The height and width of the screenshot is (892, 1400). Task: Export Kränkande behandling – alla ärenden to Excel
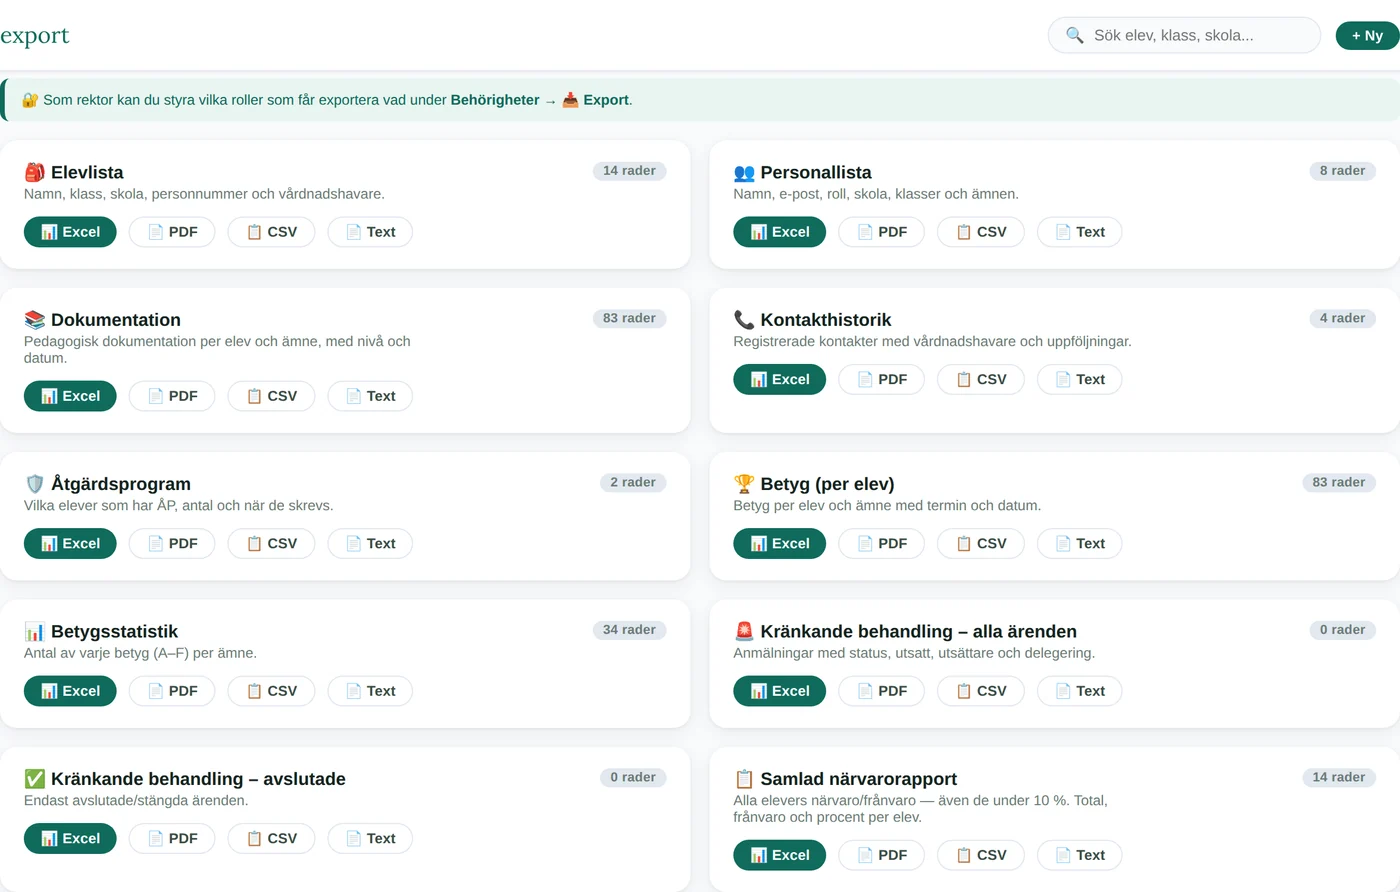click(780, 691)
